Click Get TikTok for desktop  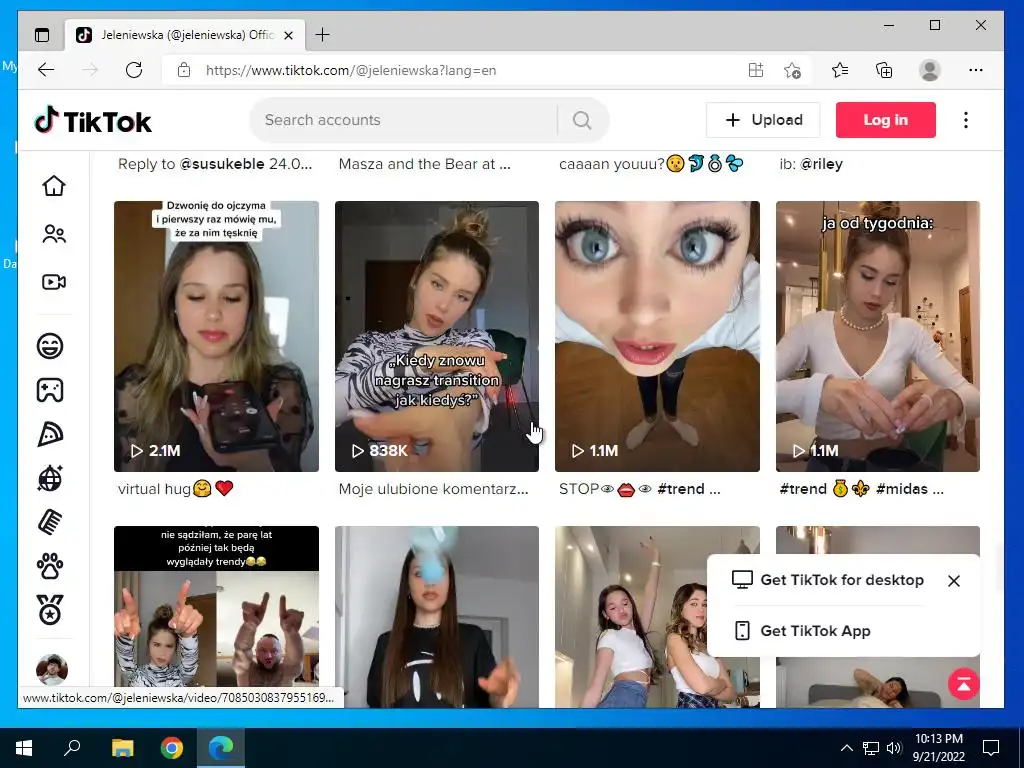(827, 580)
